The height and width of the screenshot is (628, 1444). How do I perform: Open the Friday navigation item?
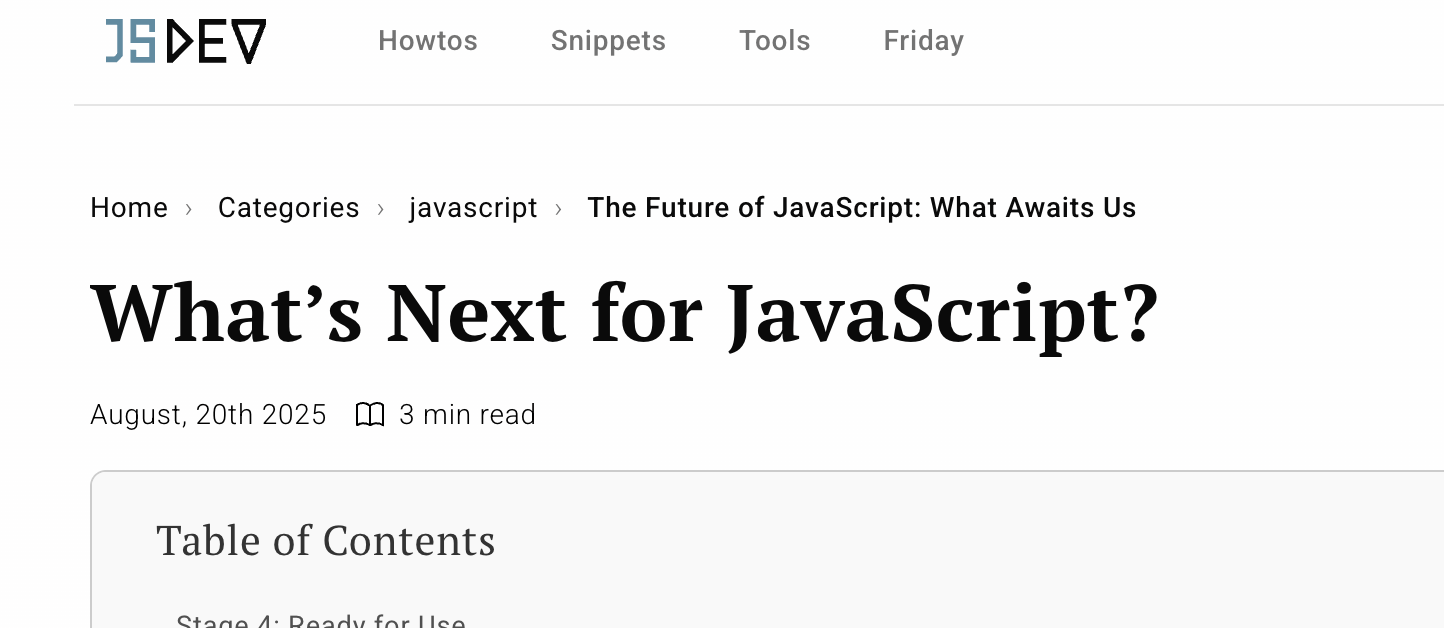pyautogui.click(x=924, y=41)
